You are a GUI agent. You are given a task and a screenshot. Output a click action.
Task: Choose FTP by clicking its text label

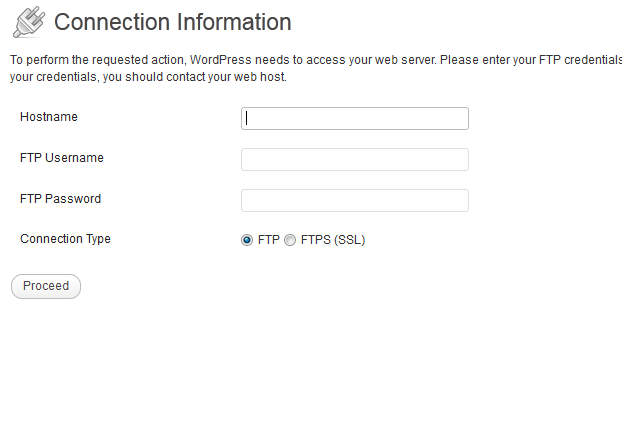pyautogui.click(x=269, y=240)
